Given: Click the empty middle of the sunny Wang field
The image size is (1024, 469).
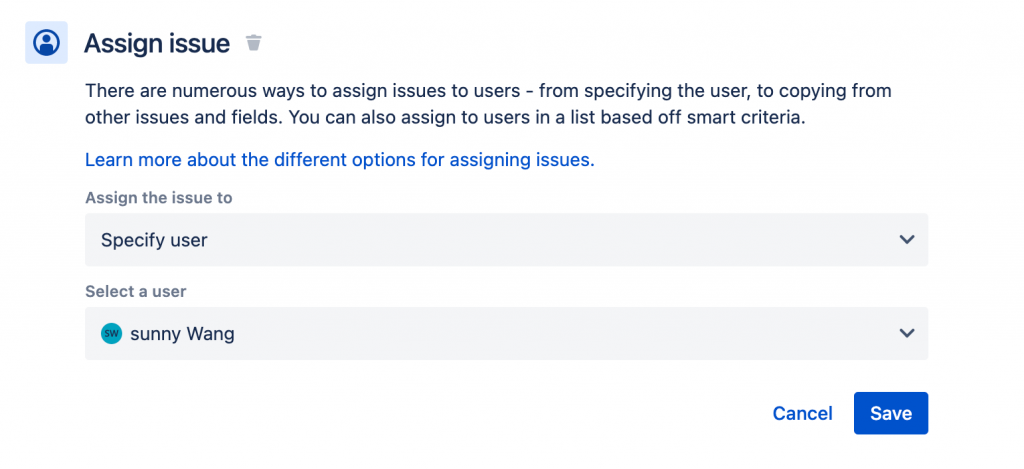Looking at the screenshot, I should pyautogui.click(x=560, y=334).
